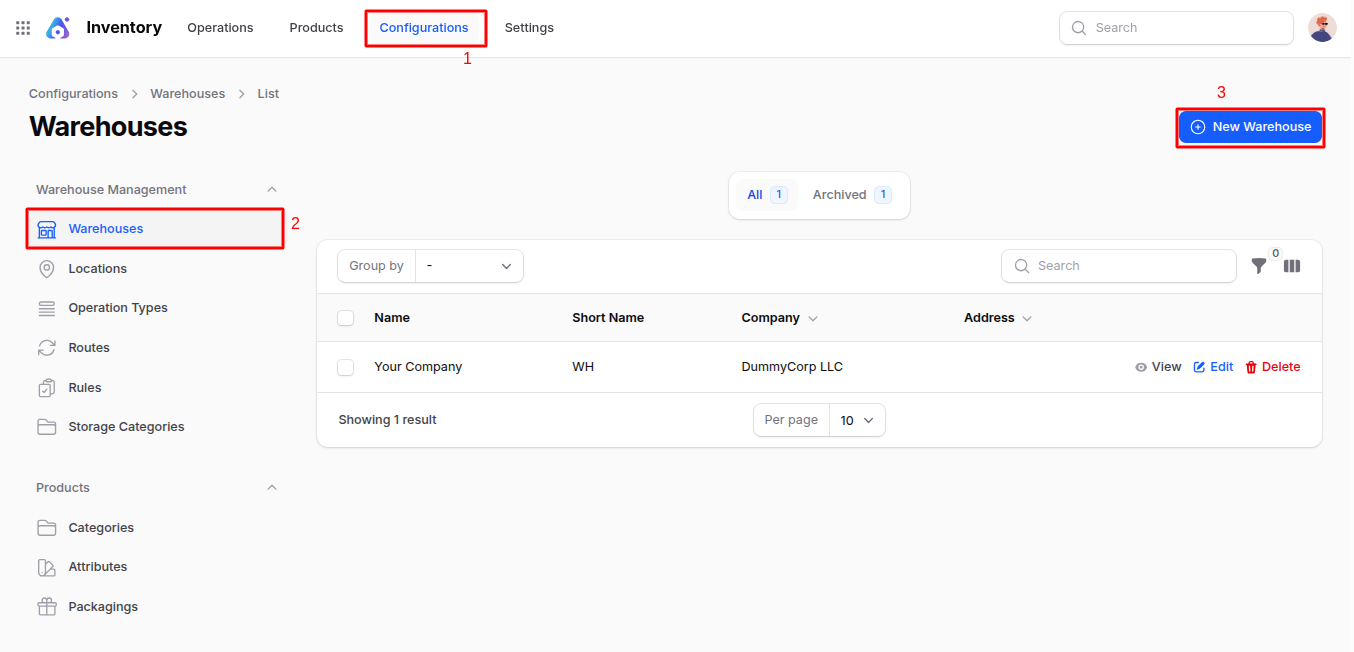The height and width of the screenshot is (652, 1354).
Task: Collapse the Warehouse Management section
Action: [271, 190]
